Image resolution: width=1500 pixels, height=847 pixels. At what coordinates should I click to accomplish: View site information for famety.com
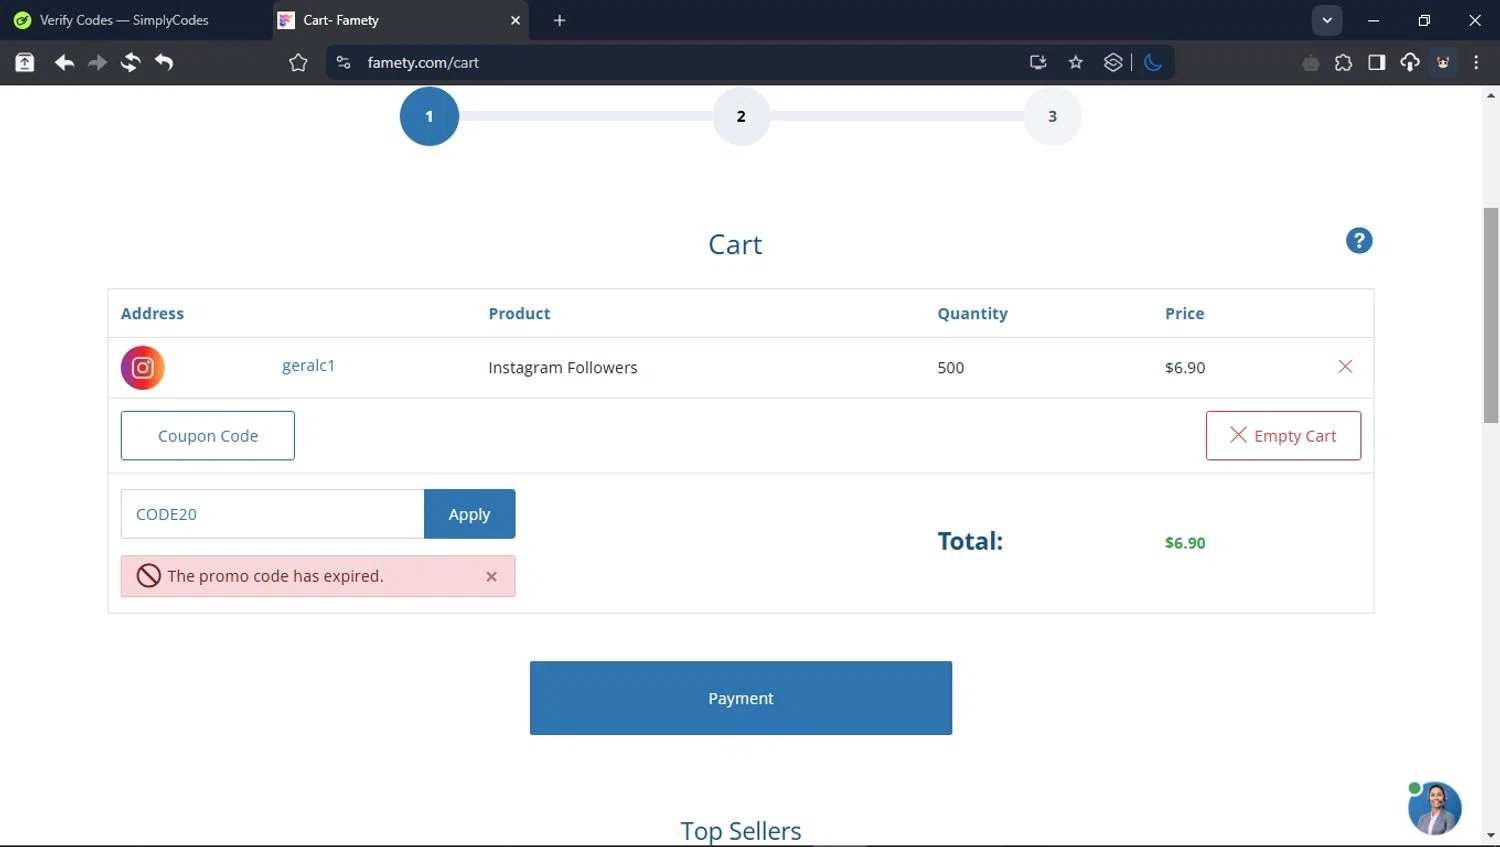coord(343,63)
